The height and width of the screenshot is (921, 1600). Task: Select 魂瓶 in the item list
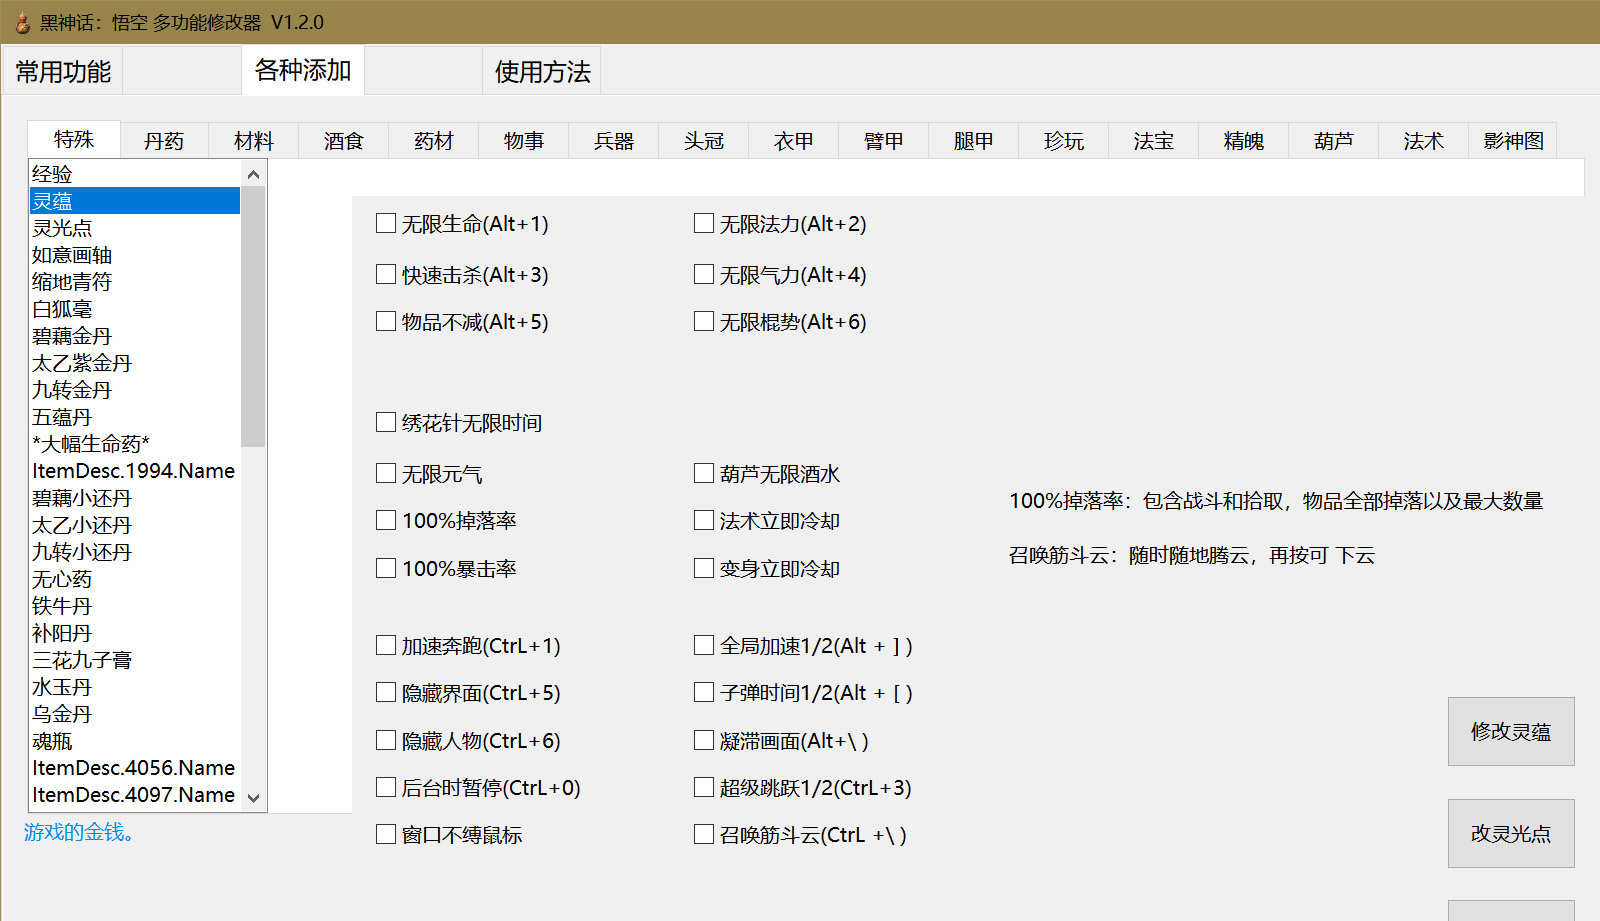(x=135, y=741)
